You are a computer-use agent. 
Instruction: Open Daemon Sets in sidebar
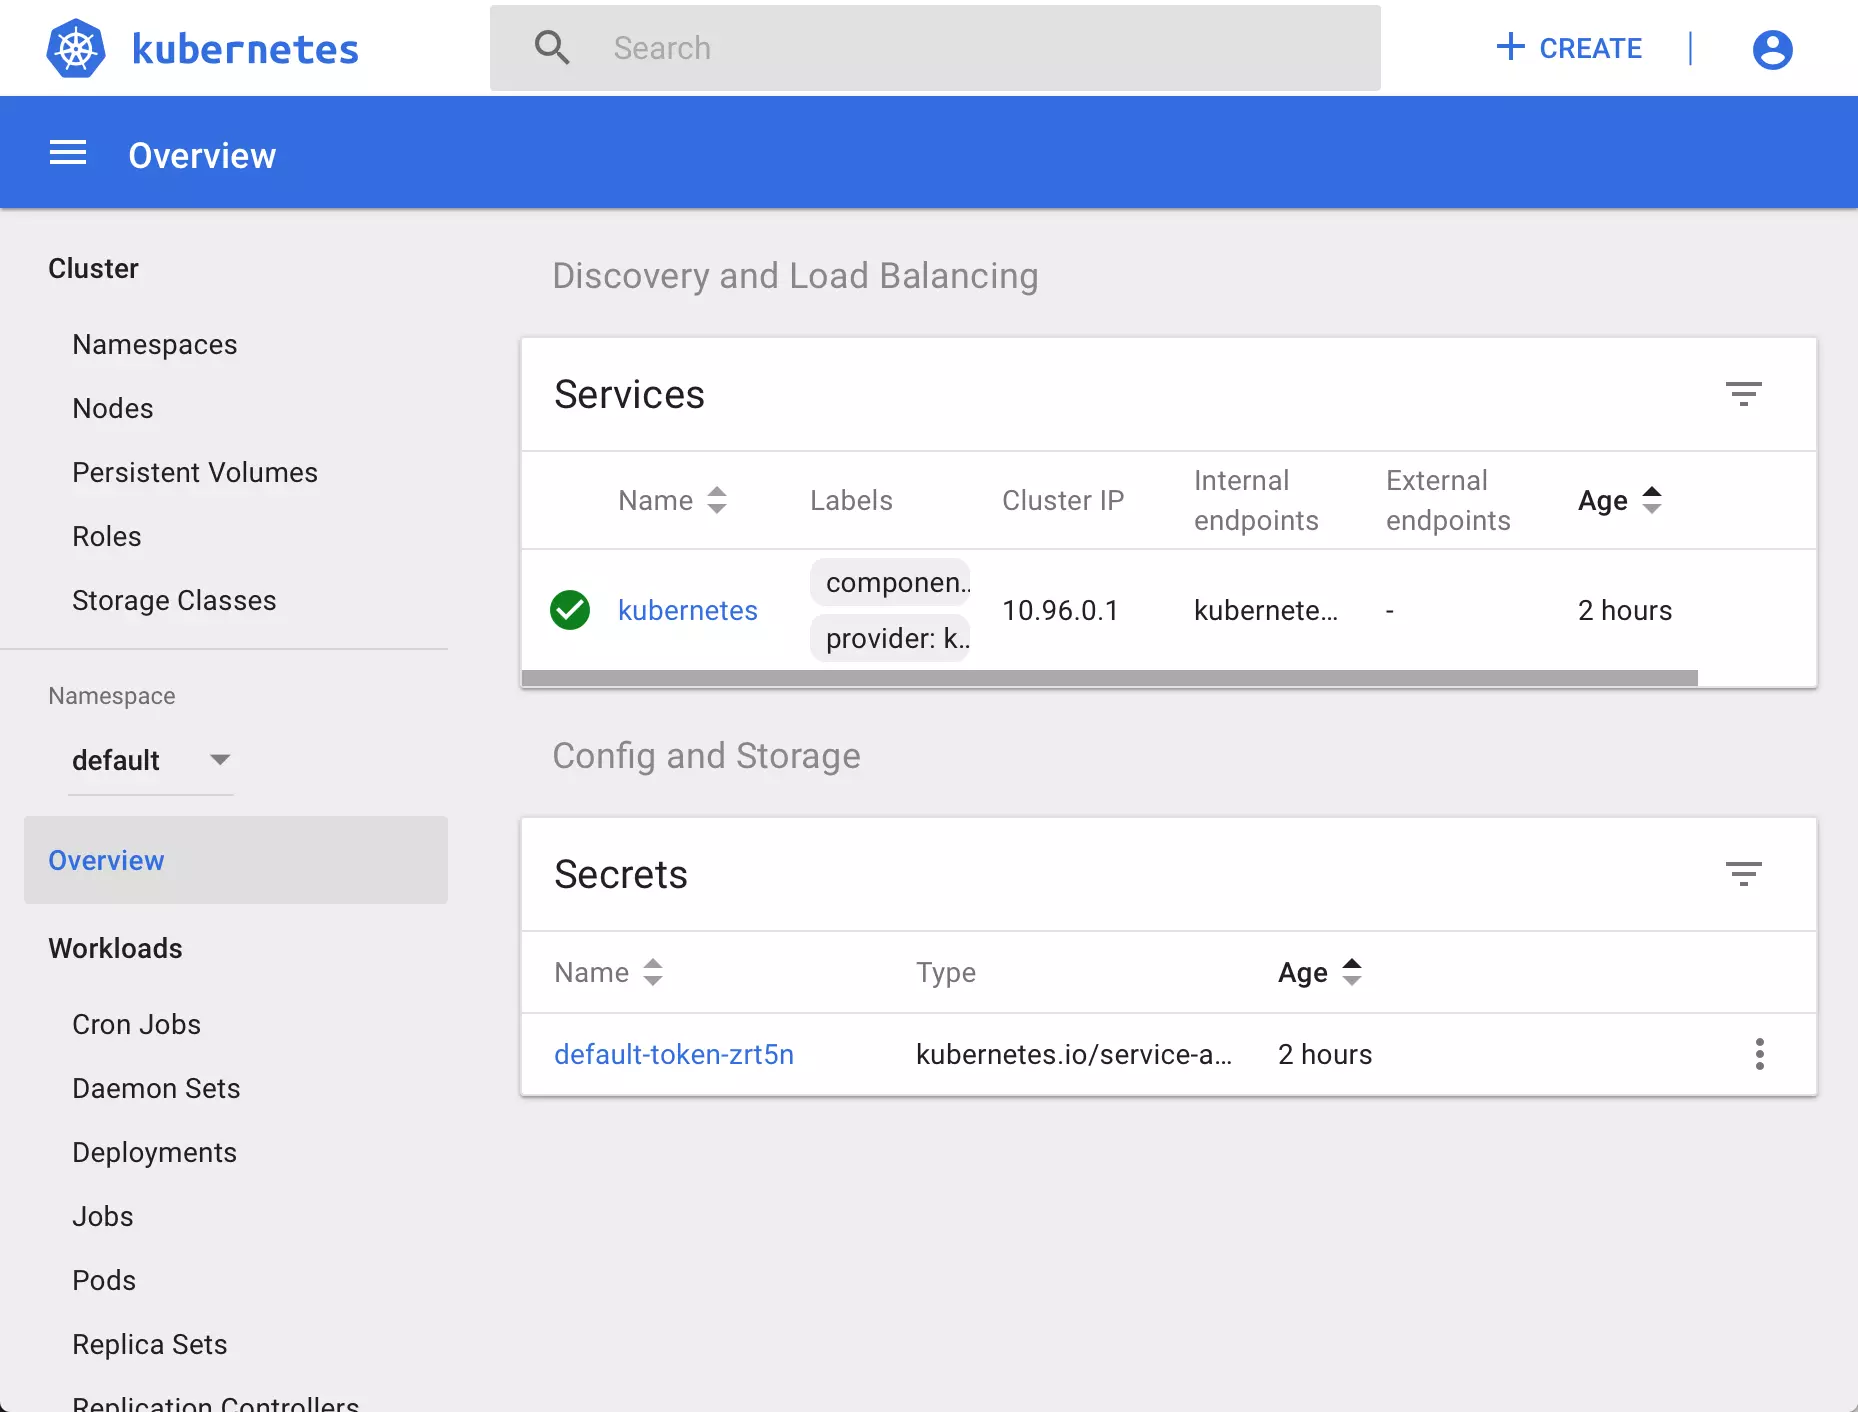156,1088
